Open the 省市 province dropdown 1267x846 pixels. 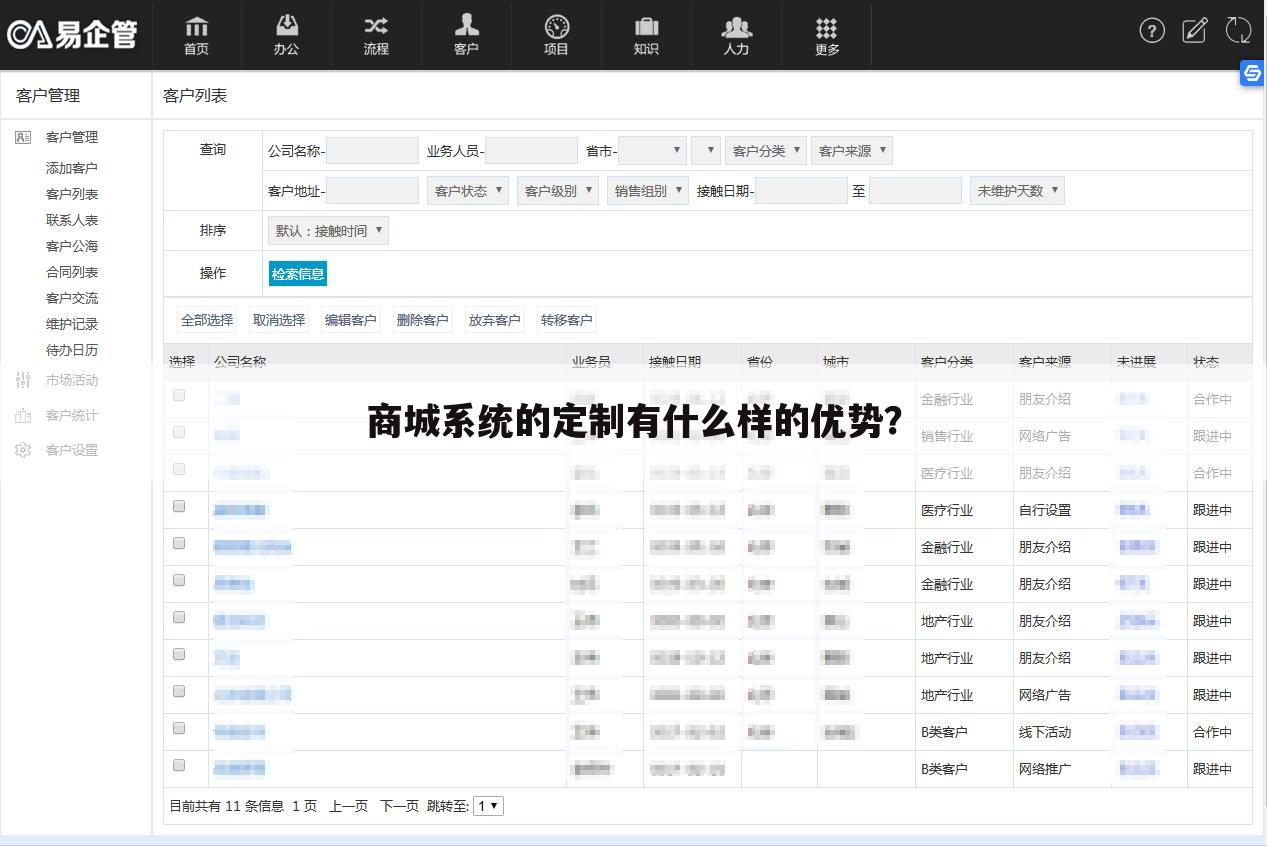tap(652, 151)
